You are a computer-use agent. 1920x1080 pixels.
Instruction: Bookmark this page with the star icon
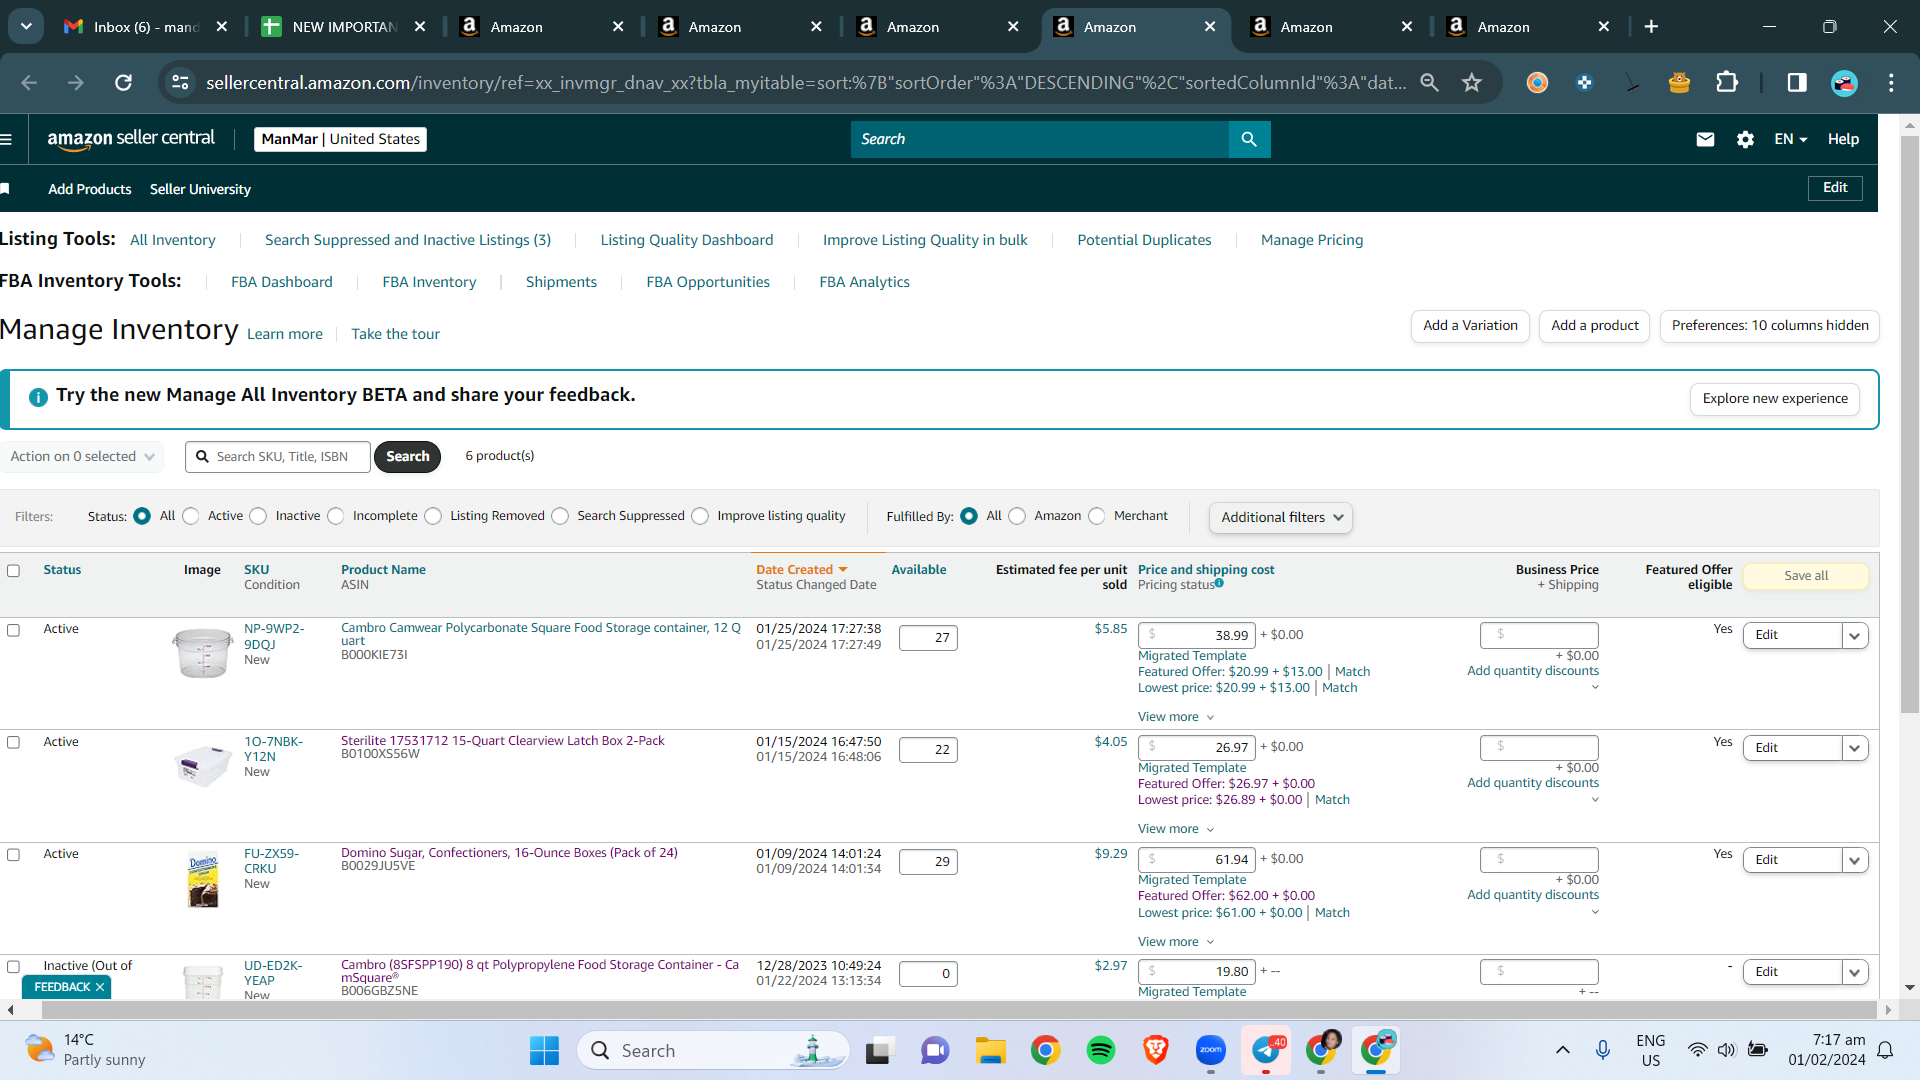pos(1471,83)
